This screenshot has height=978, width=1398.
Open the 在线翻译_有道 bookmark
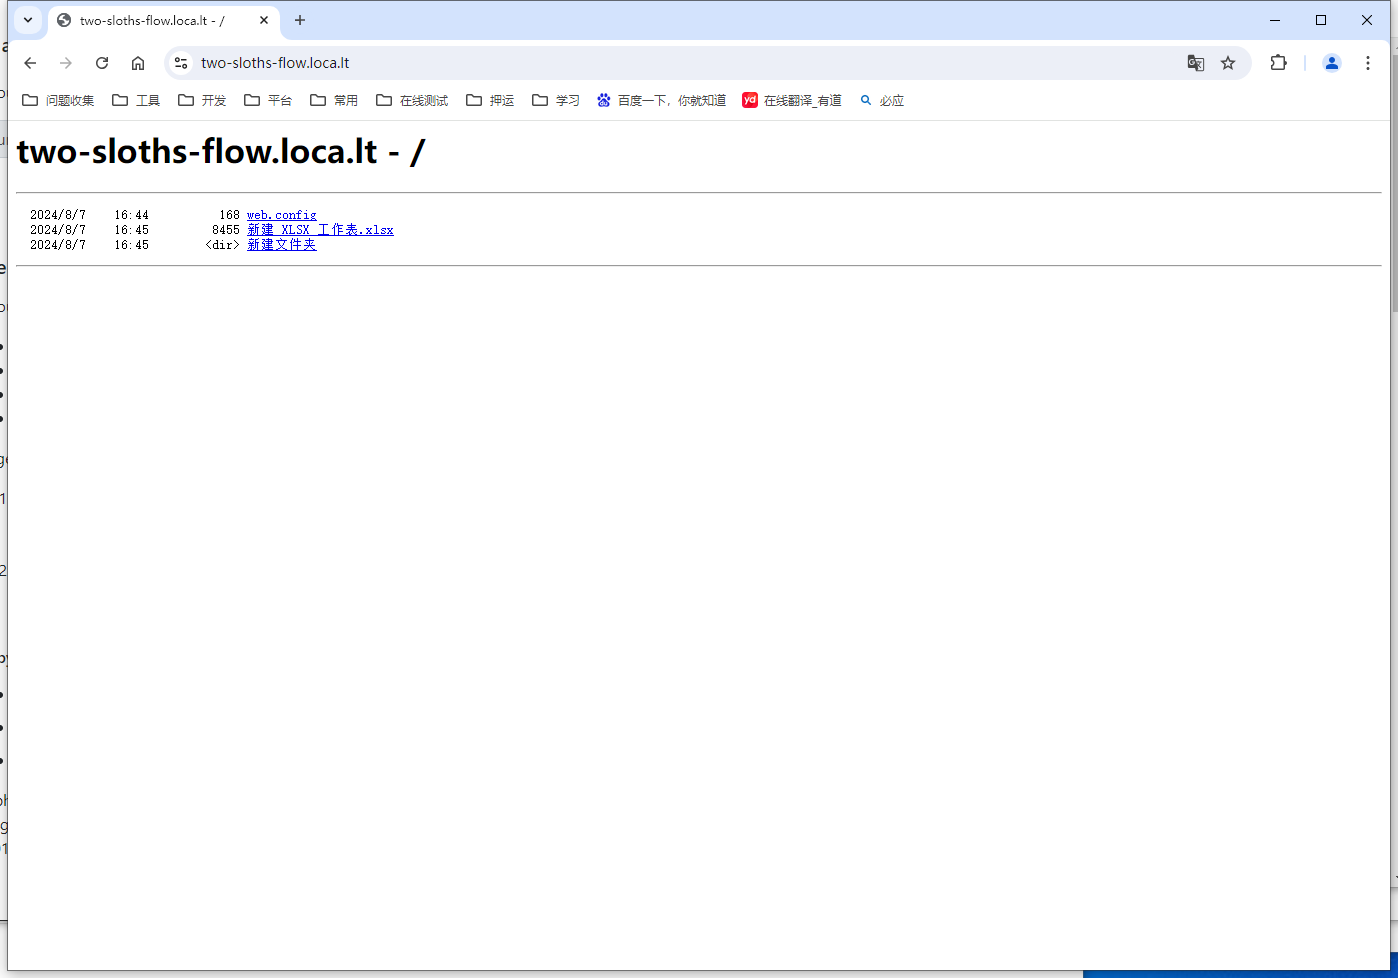(x=792, y=100)
